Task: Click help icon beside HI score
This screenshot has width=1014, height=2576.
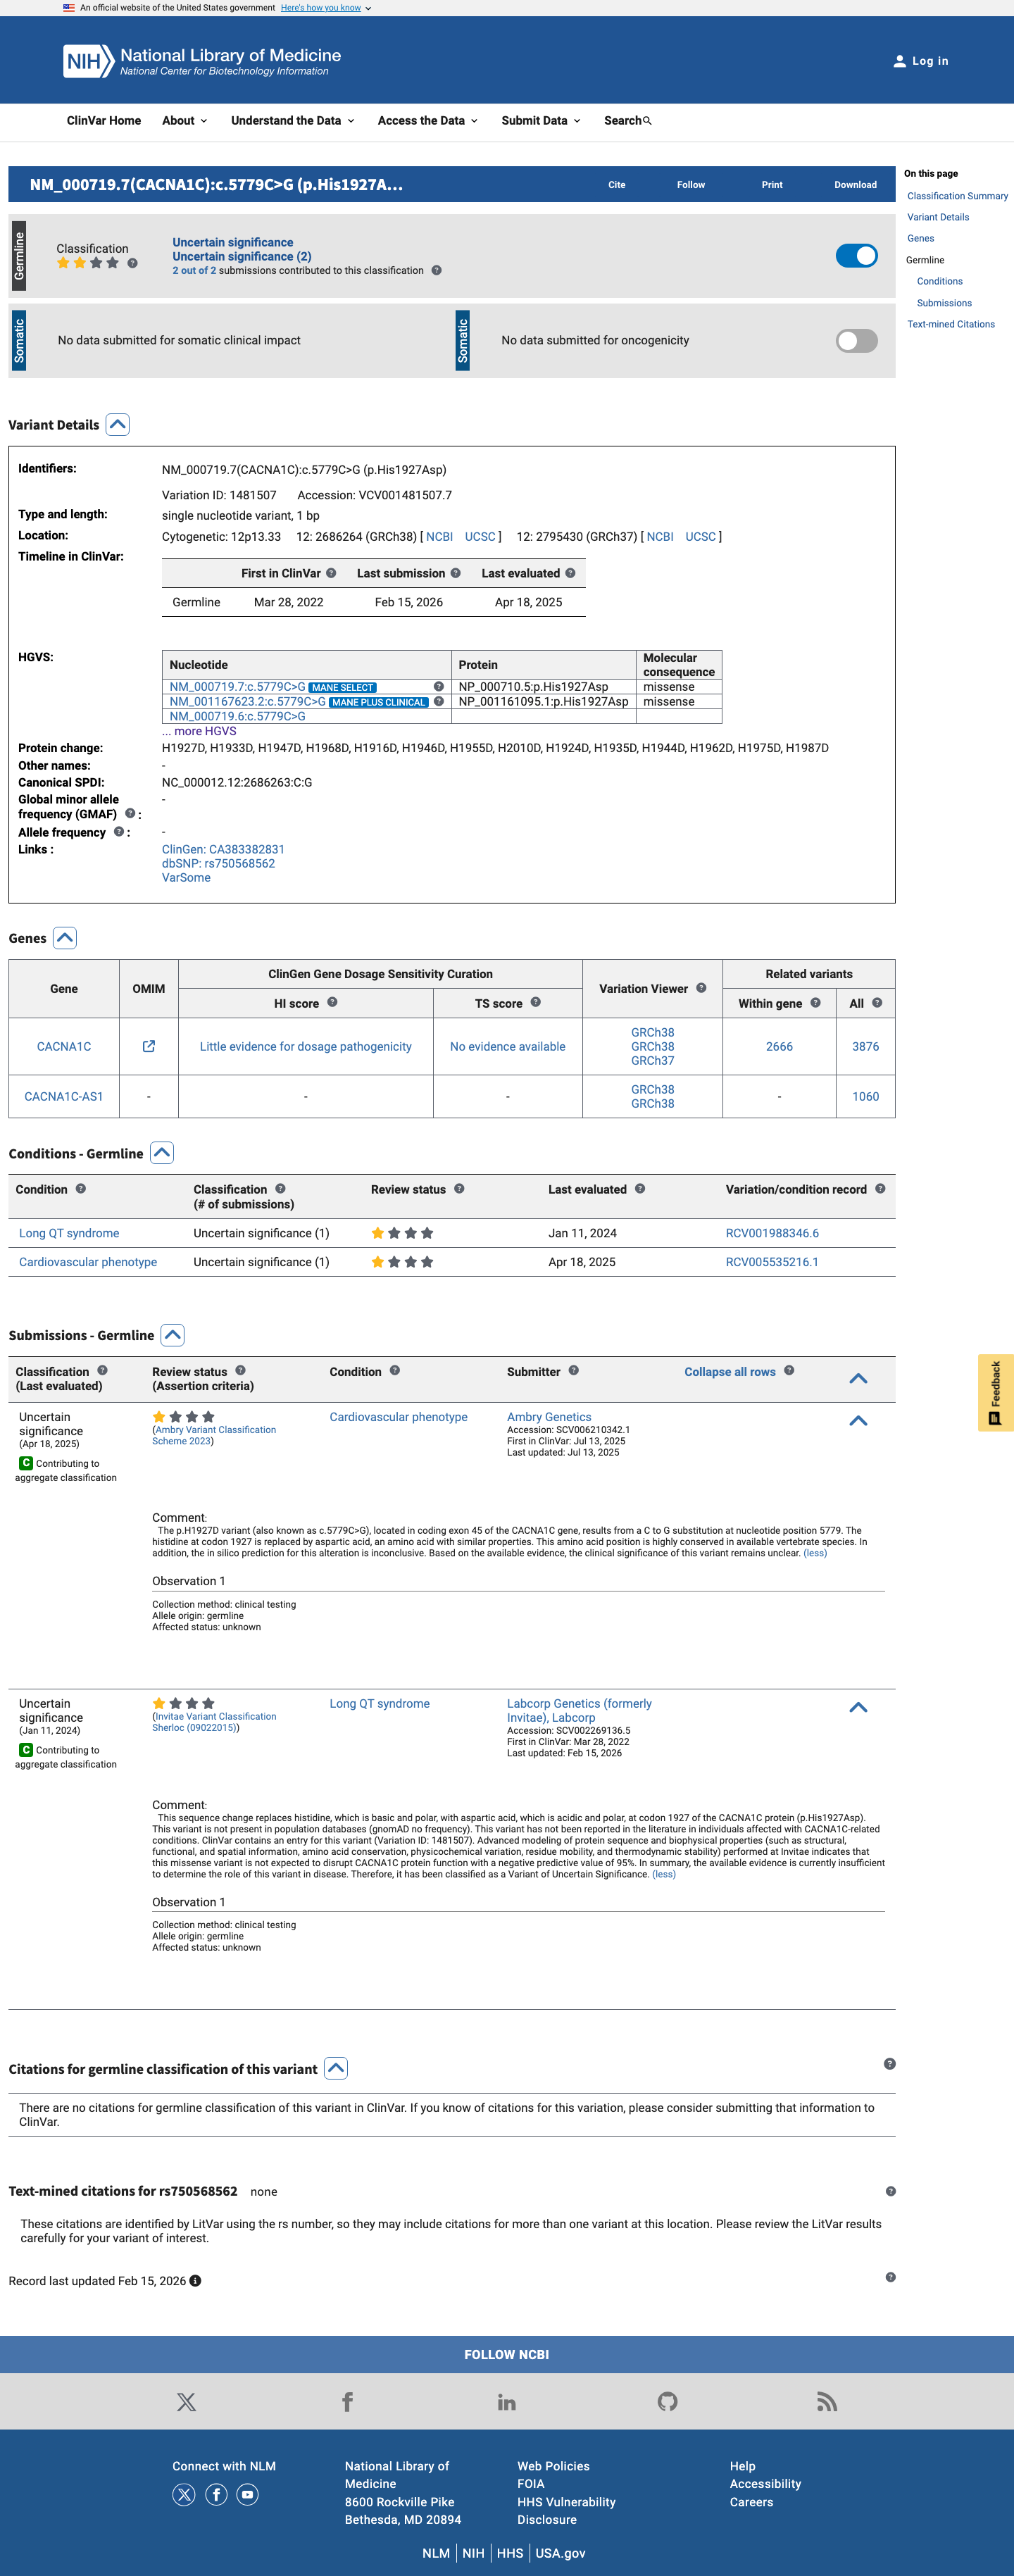Action: [x=332, y=1002]
